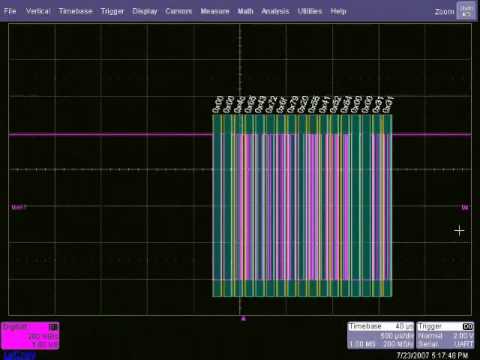Click the decoded byte label 0x79
The width and height of the screenshot is (480, 360).
[293, 105]
